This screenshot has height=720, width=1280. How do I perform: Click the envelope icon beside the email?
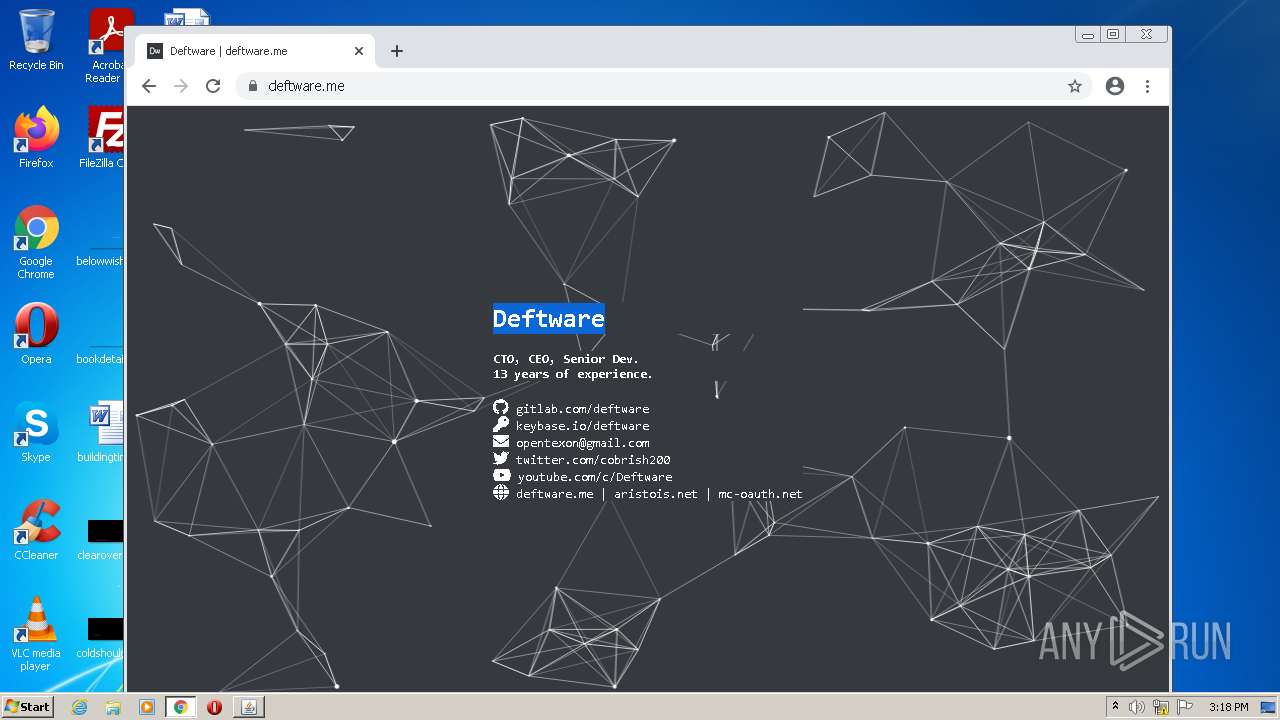(501, 441)
